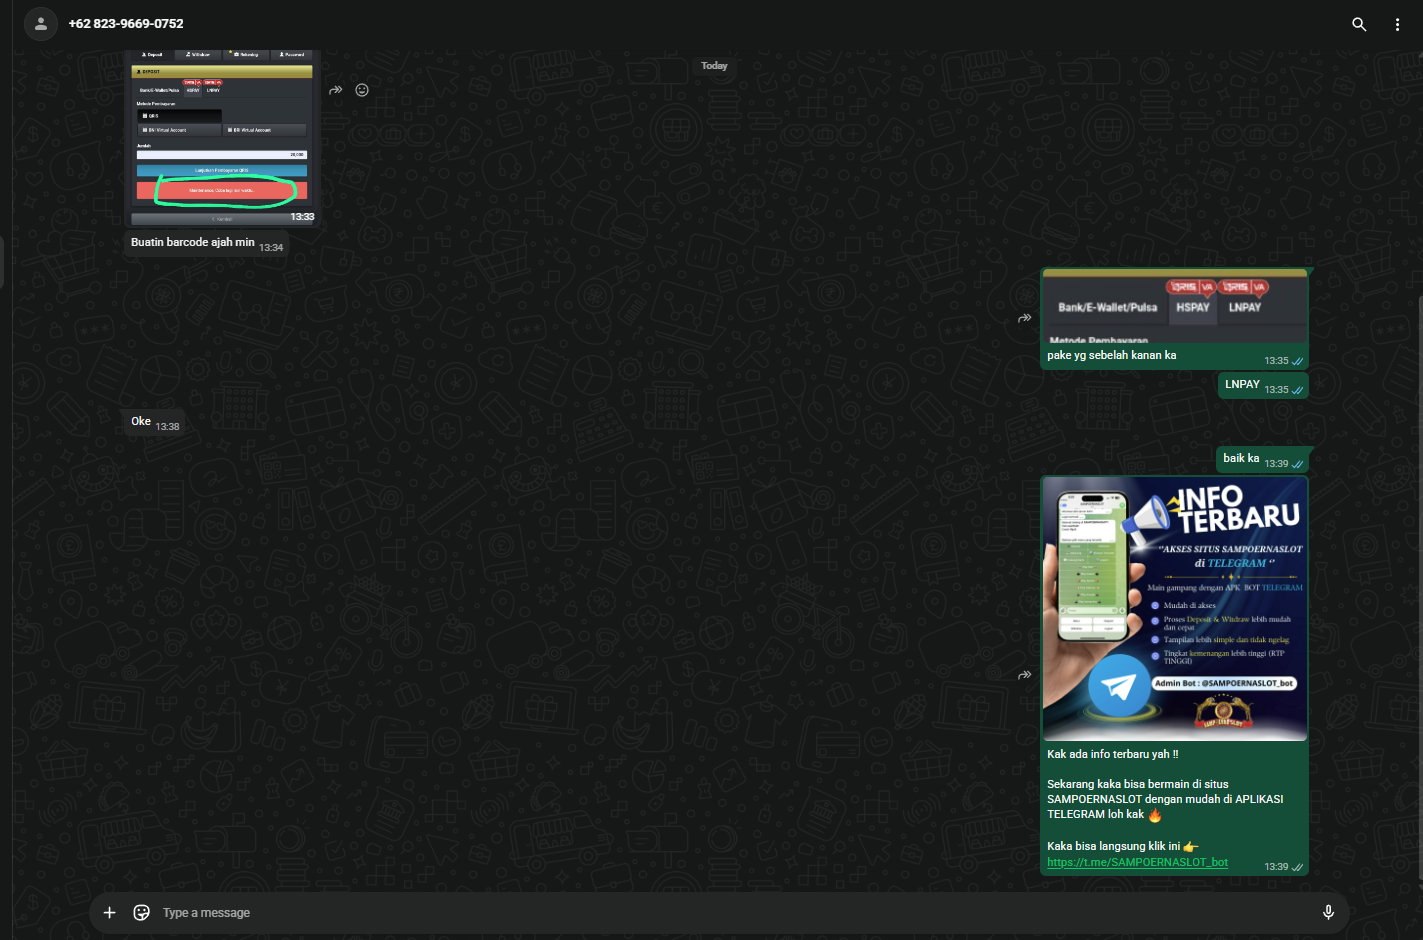The width and height of the screenshot is (1423, 940).
Task: Open the three-dot chat menu
Action: (x=1397, y=24)
